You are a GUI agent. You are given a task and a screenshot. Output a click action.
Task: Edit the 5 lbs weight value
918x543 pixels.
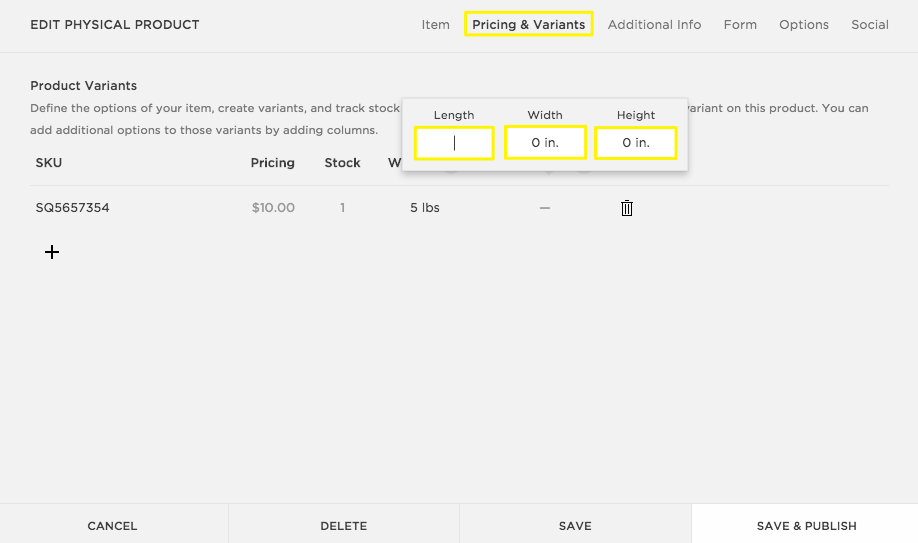tap(425, 208)
